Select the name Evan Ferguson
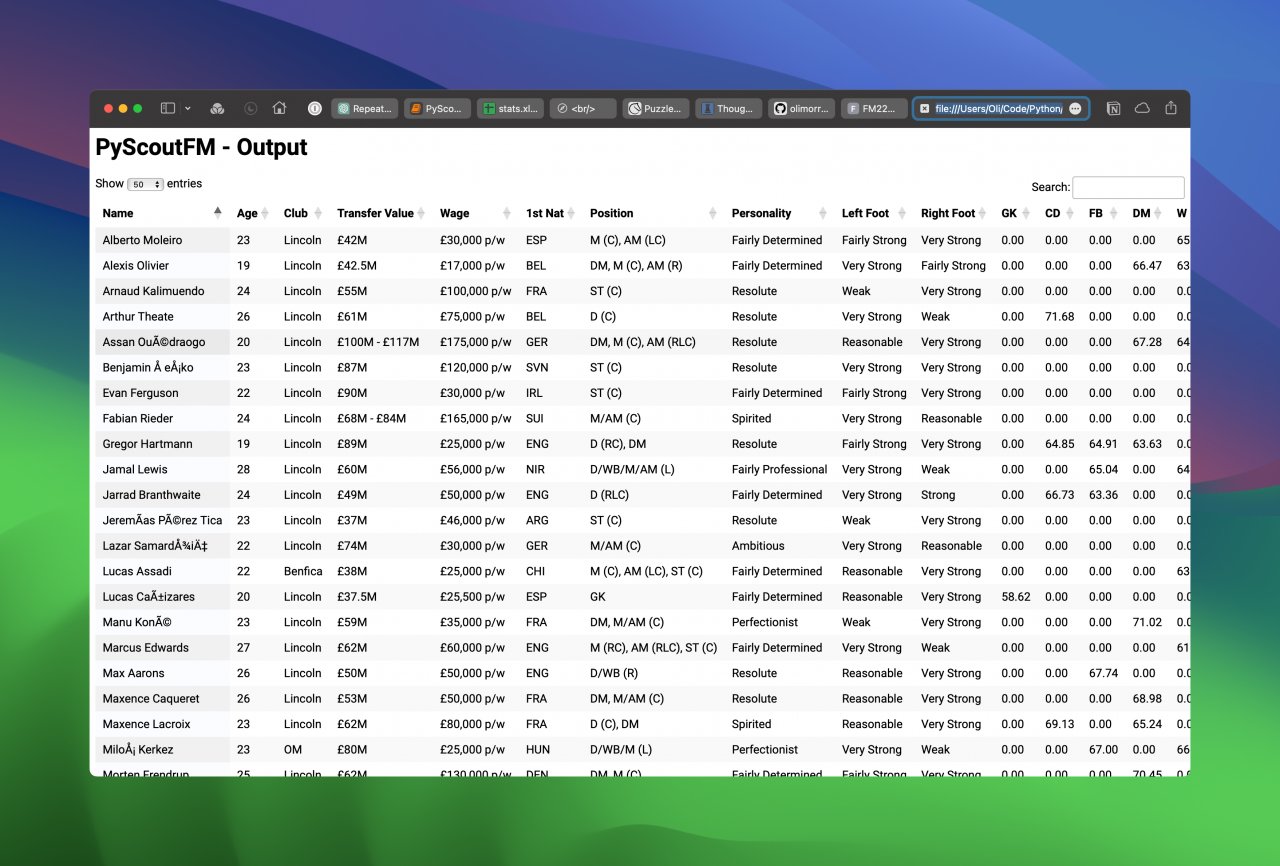Image resolution: width=1280 pixels, height=866 pixels. click(140, 393)
